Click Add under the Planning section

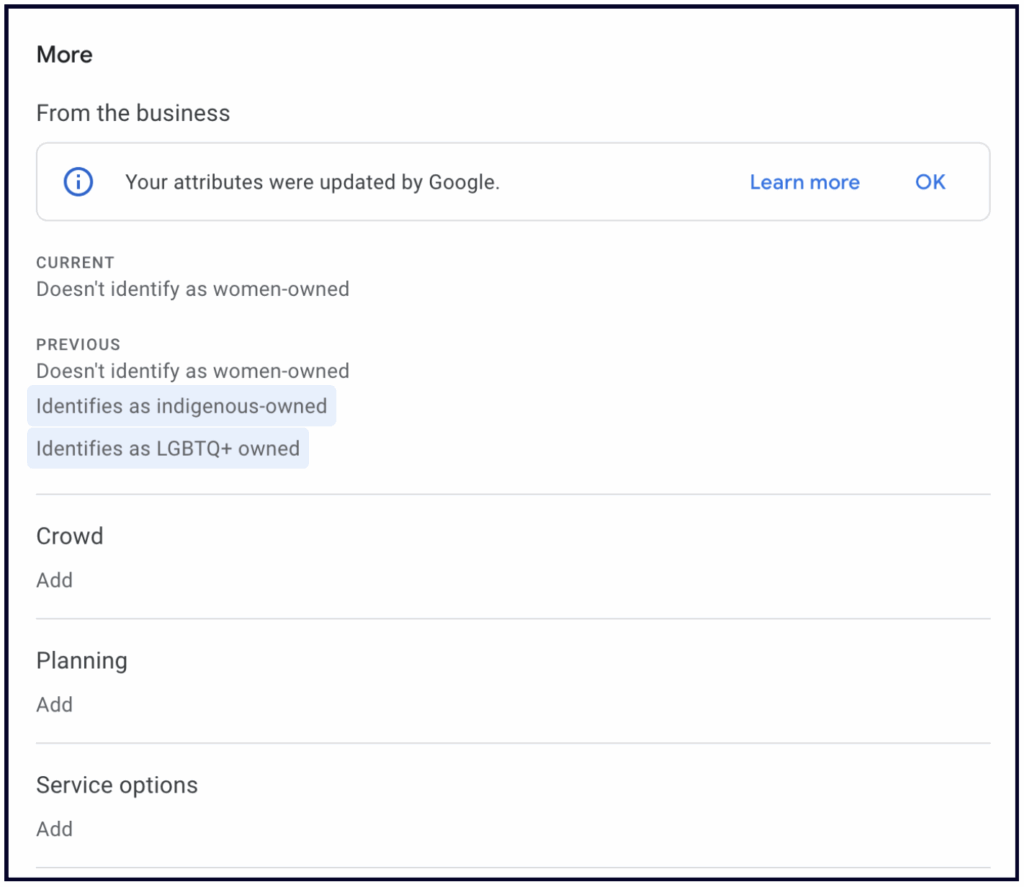pos(54,704)
